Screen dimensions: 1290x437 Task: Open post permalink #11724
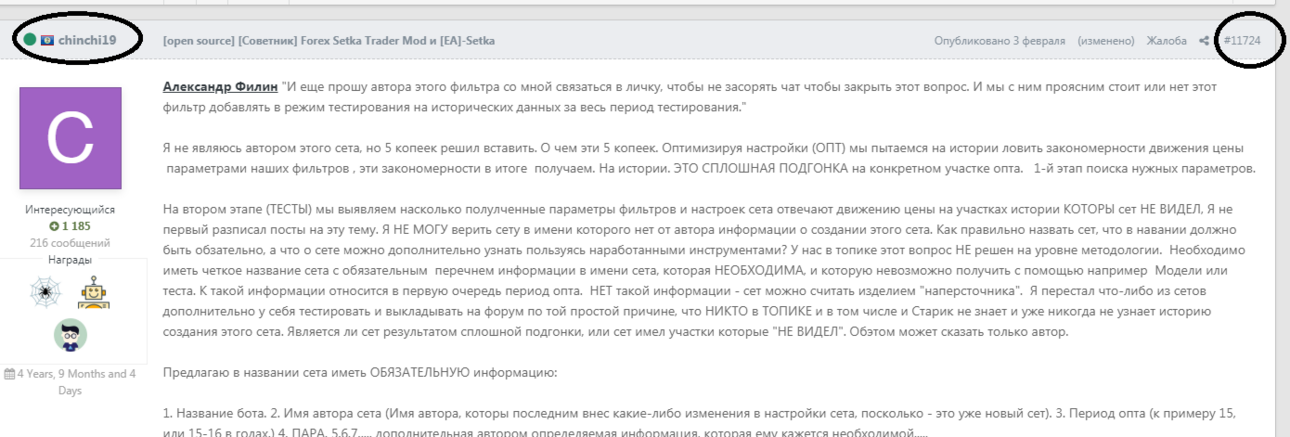1241,41
